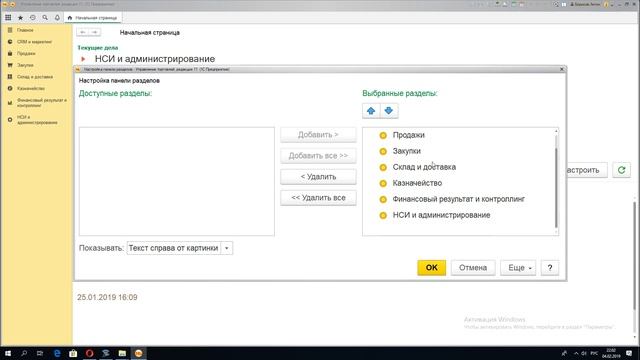Move the selected section down with blue arrow
This screenshot has width=640, height=360.
pyautogui.click(x=389, y=111)
